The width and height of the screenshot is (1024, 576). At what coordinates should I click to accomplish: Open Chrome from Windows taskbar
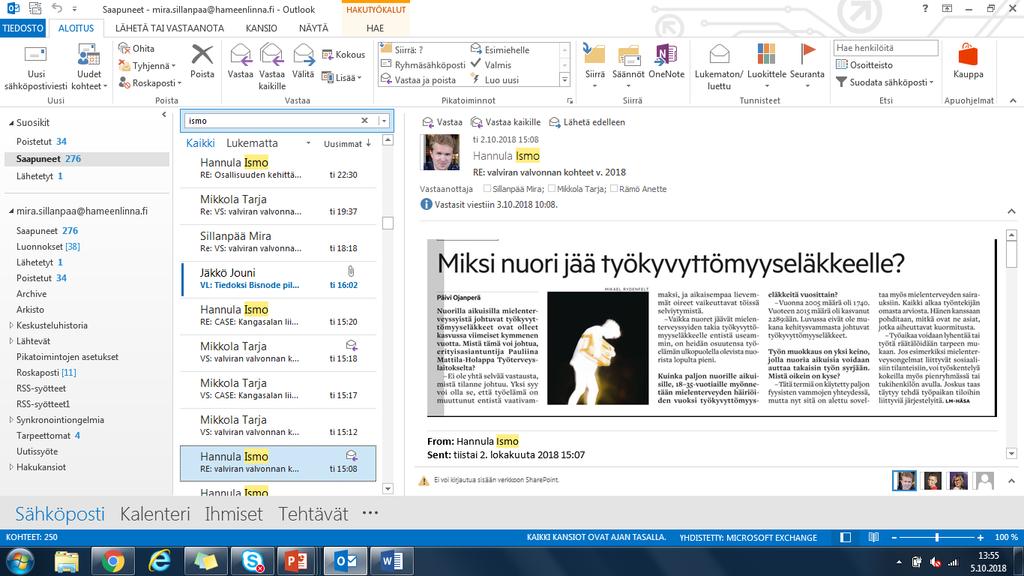tap(113, 561)
